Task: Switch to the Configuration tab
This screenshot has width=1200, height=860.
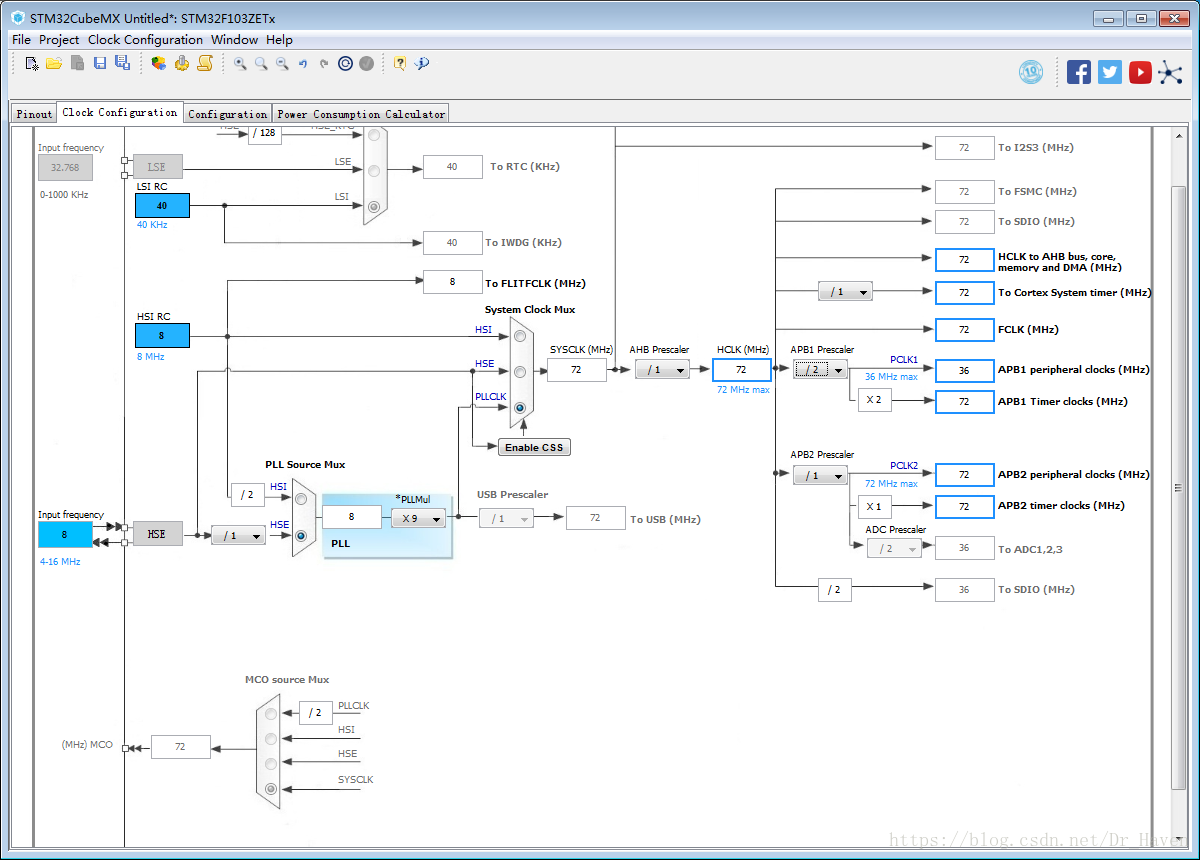Action: pyautogui.click(x=228, y=113)
